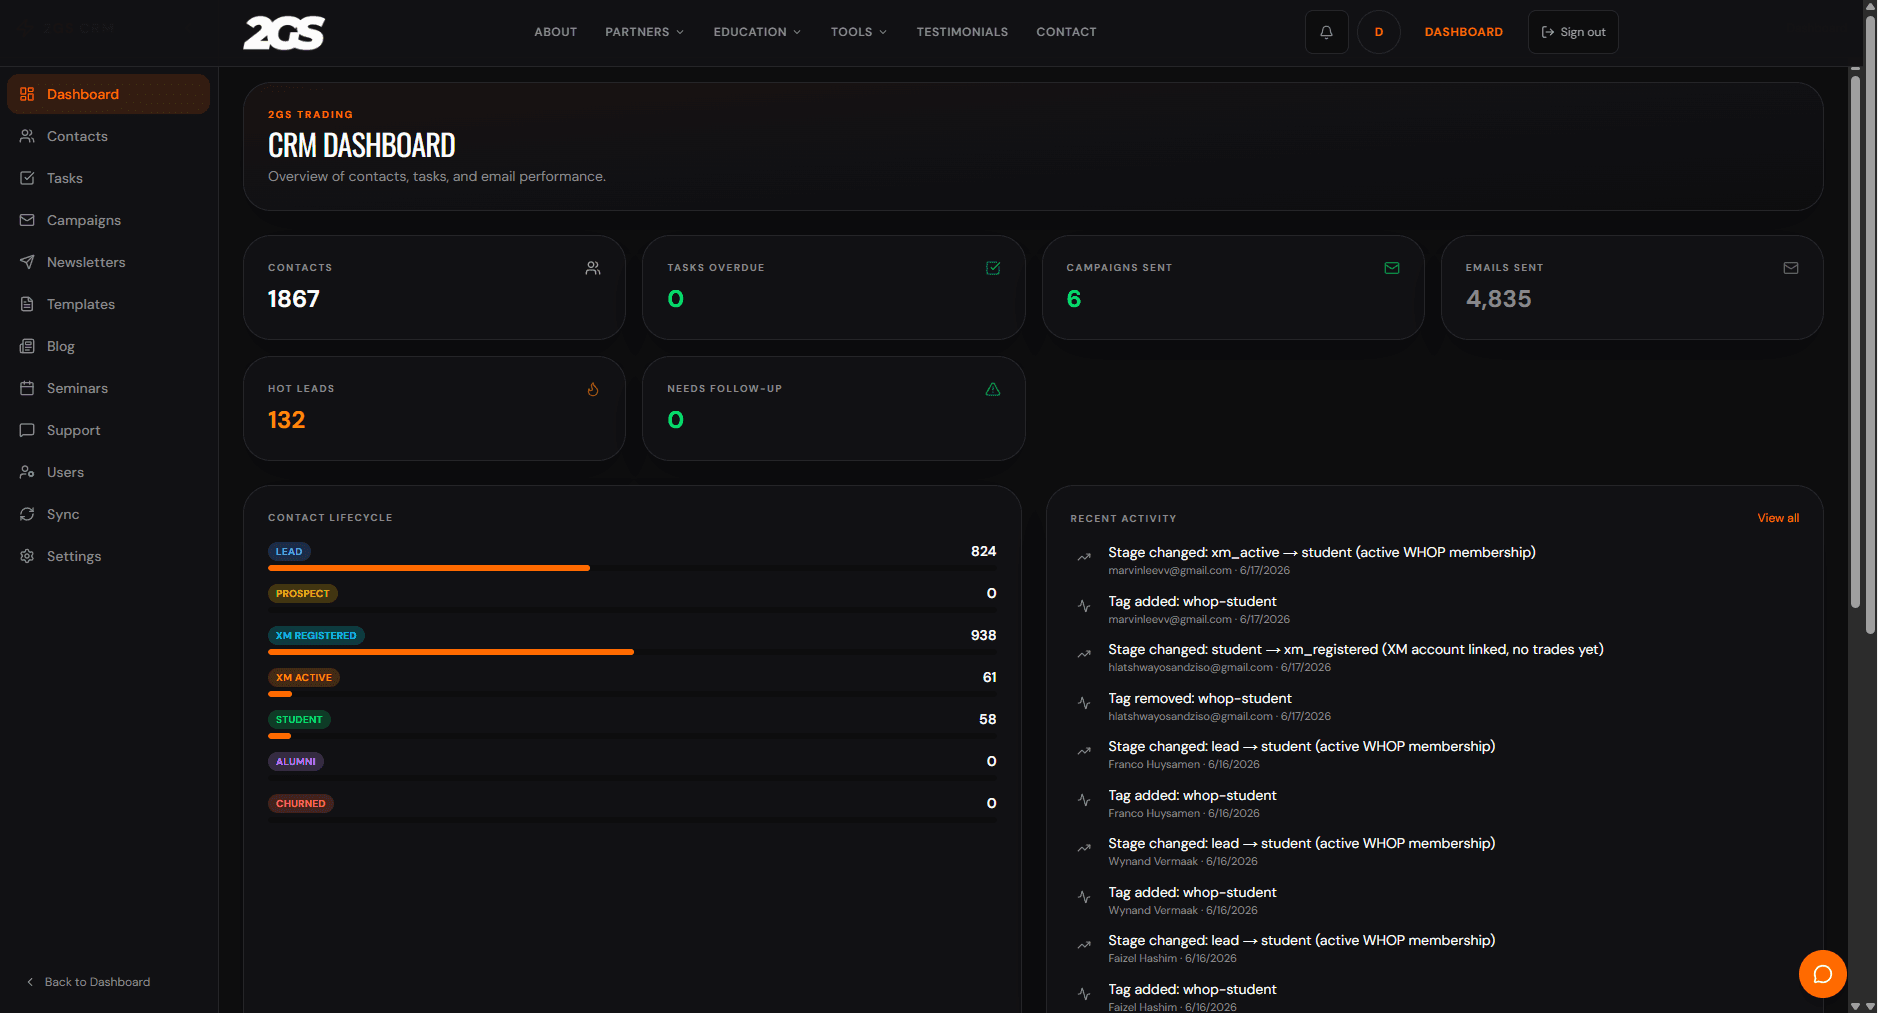Viewport: 1878px width, 1013px height.
Task: Click Stage changed student to xm_registered entry
Action: point(1434,658)
